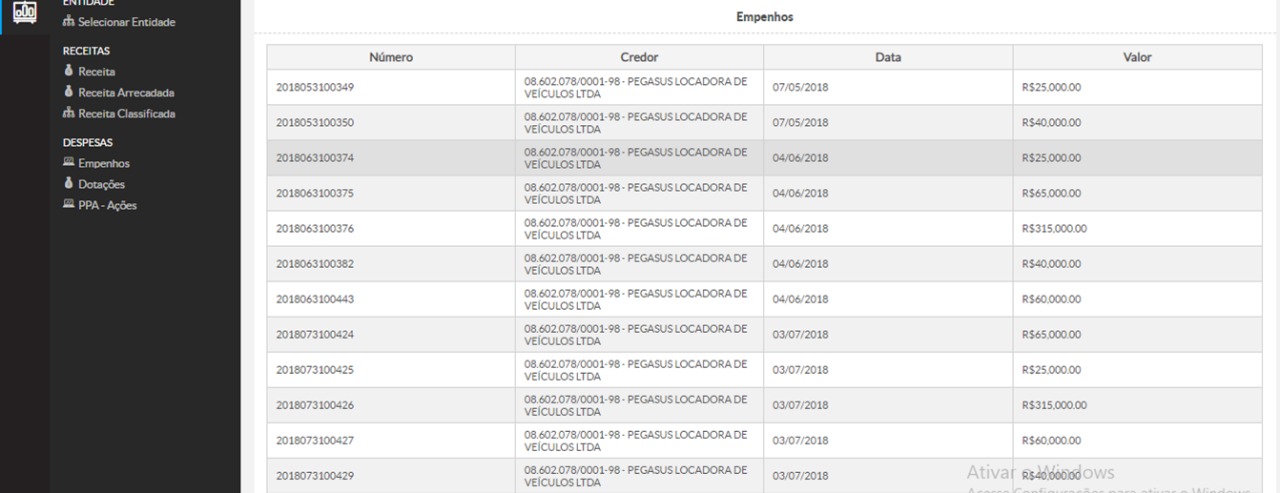Viewport: 1280px width, 493px height.
Task: Open the Dotações sidebar link
Action: [x=101, y=185]
